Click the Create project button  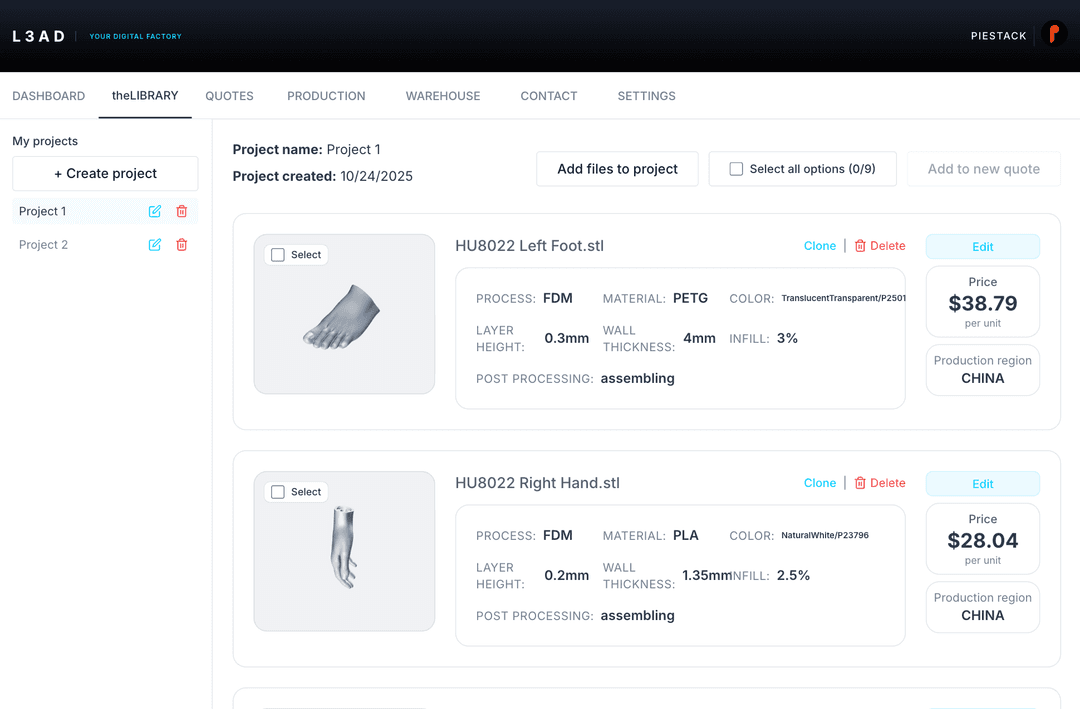pos(104,173)
